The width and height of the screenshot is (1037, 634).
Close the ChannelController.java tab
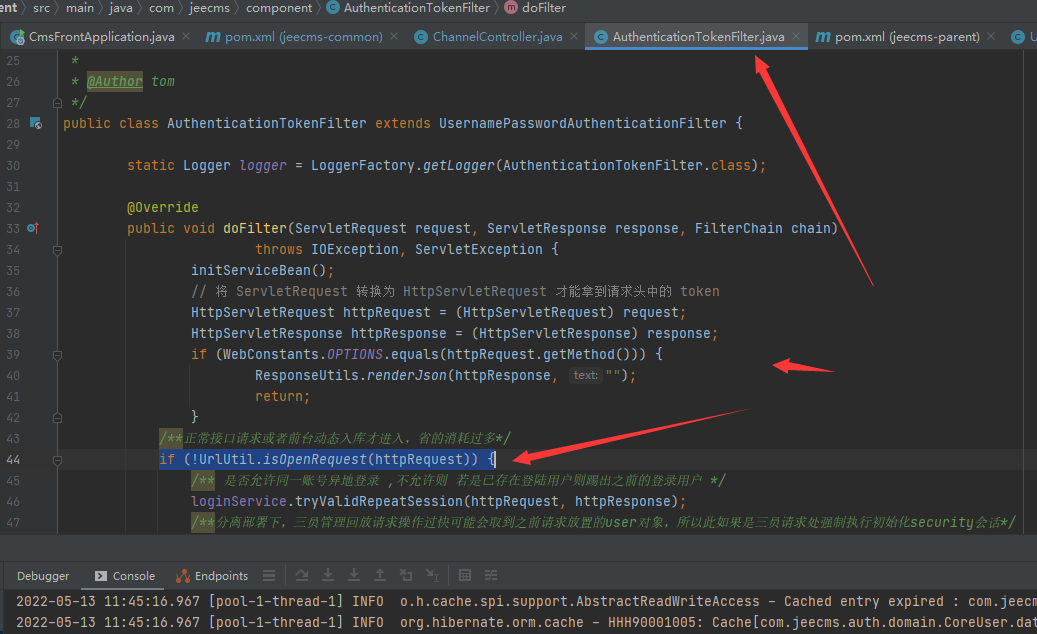pos(573,36)
